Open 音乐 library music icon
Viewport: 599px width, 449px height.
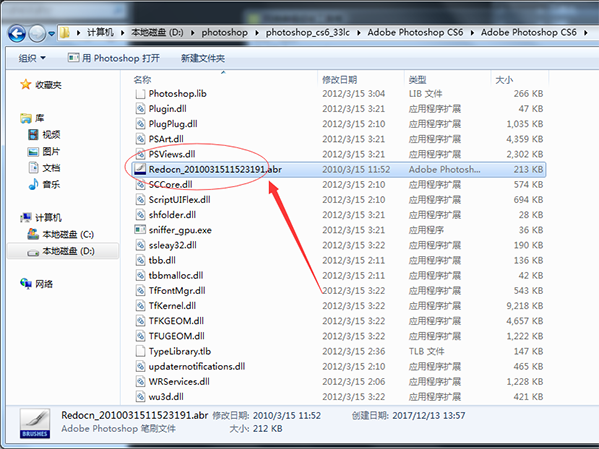click(x=33, y=184)
